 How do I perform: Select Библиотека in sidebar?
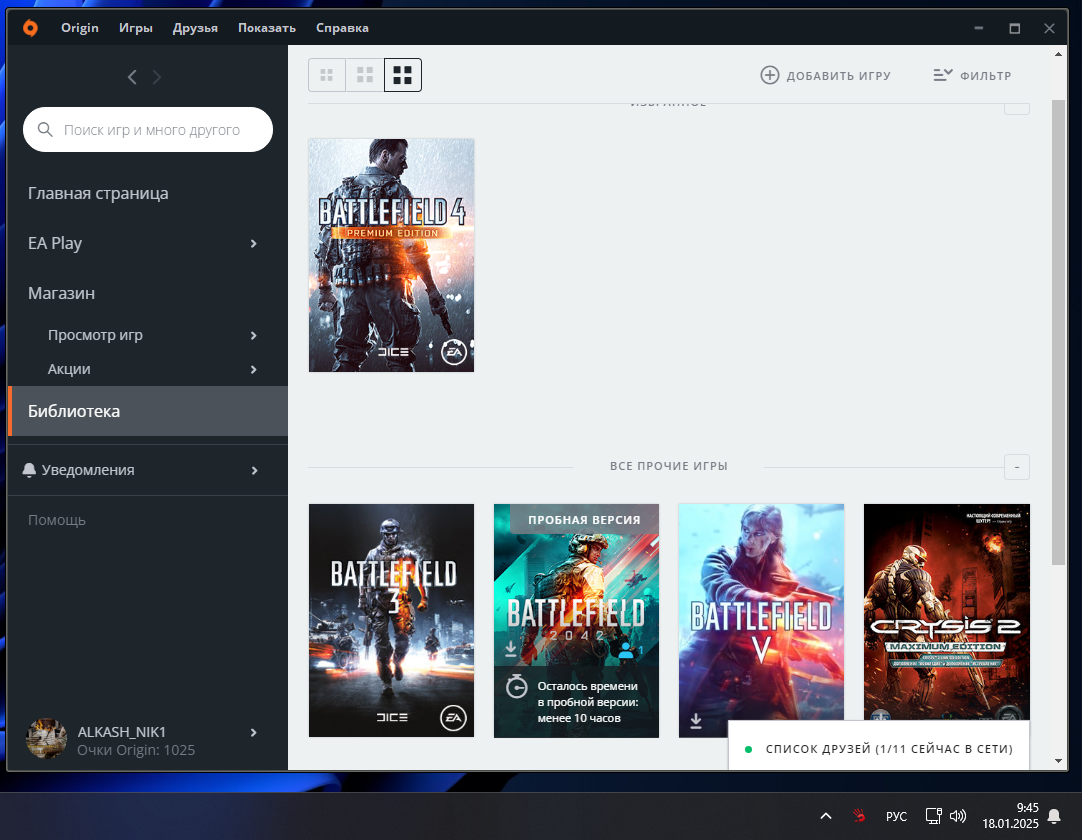pyautogui.click(x=147, y=411)
